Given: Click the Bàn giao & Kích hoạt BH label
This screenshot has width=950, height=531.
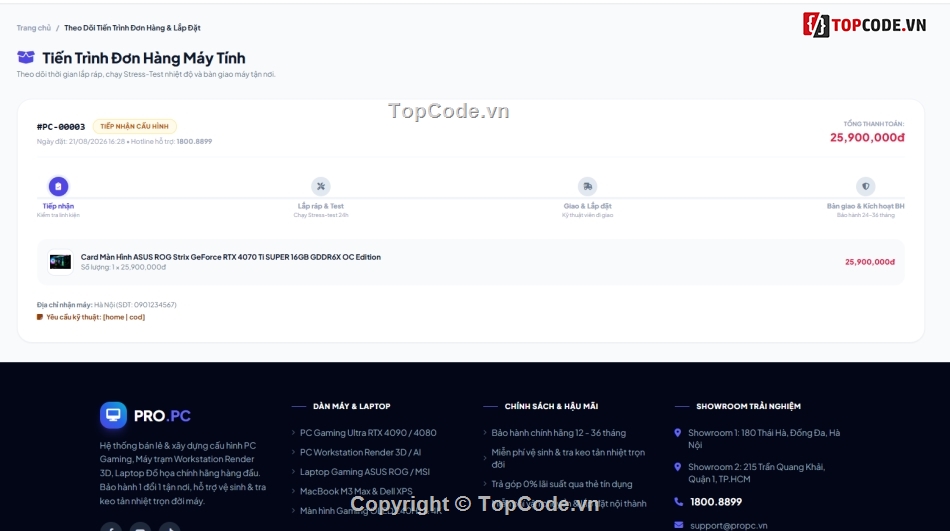Looking at the screenshot, I should coord(865,206).
